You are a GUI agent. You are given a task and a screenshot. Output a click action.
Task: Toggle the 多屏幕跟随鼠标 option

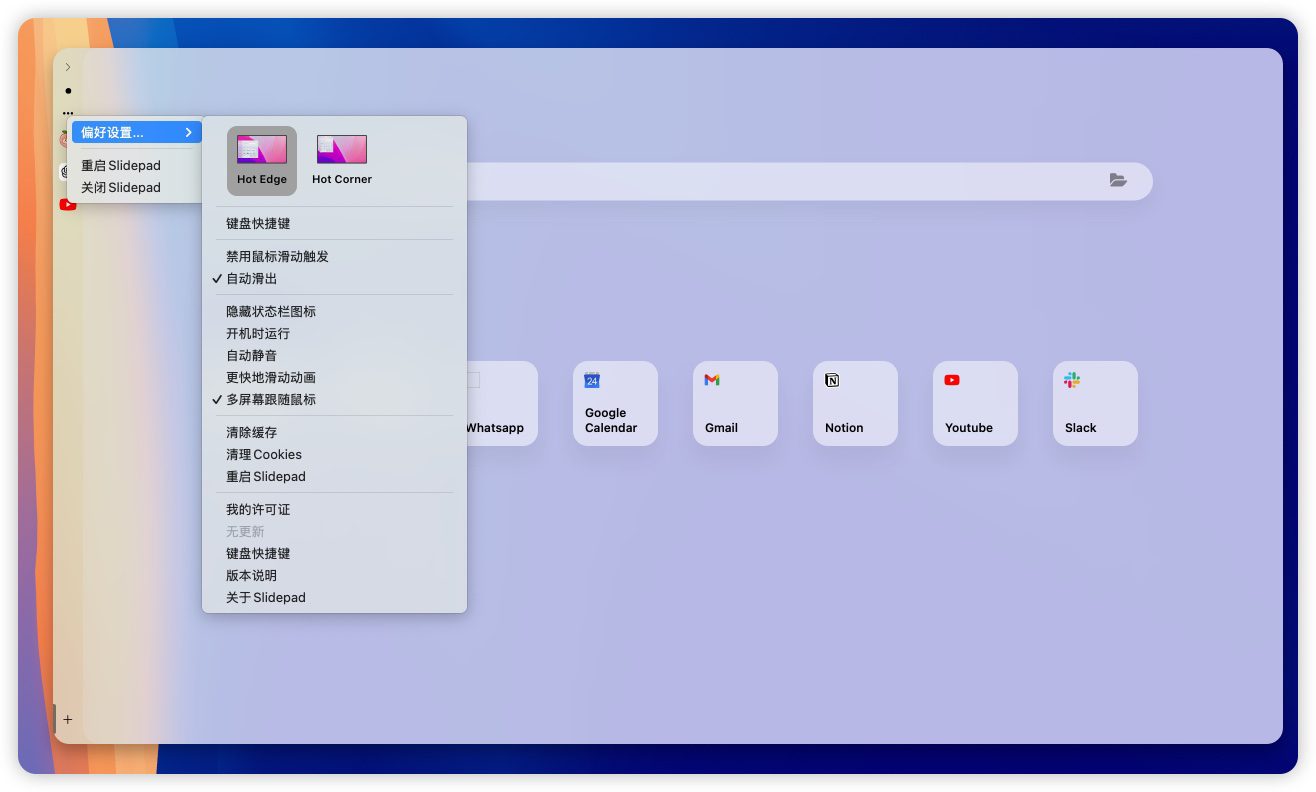click(271, 400)
